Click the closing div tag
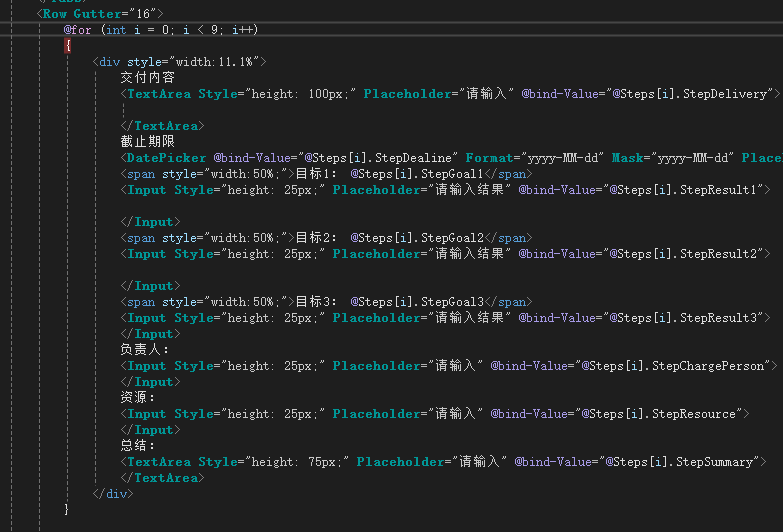 coord(113,494)
